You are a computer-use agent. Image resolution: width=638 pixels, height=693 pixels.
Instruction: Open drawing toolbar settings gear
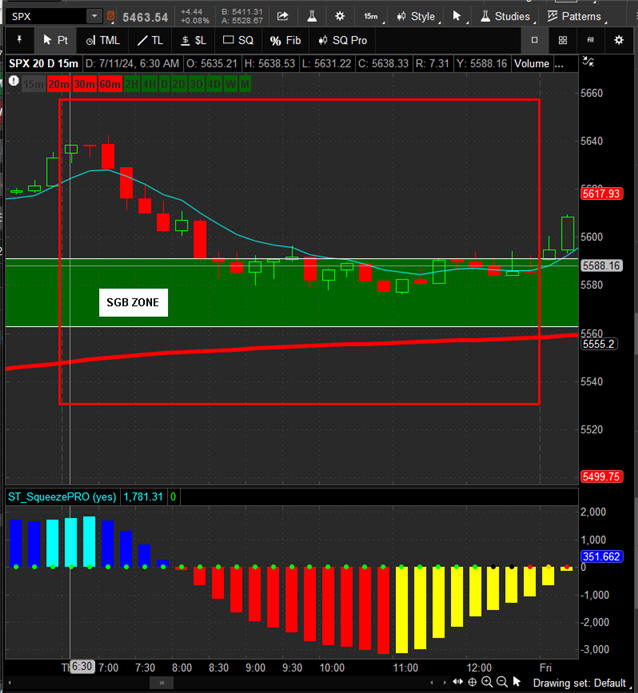pyautogui.click(x=619, y=40)
